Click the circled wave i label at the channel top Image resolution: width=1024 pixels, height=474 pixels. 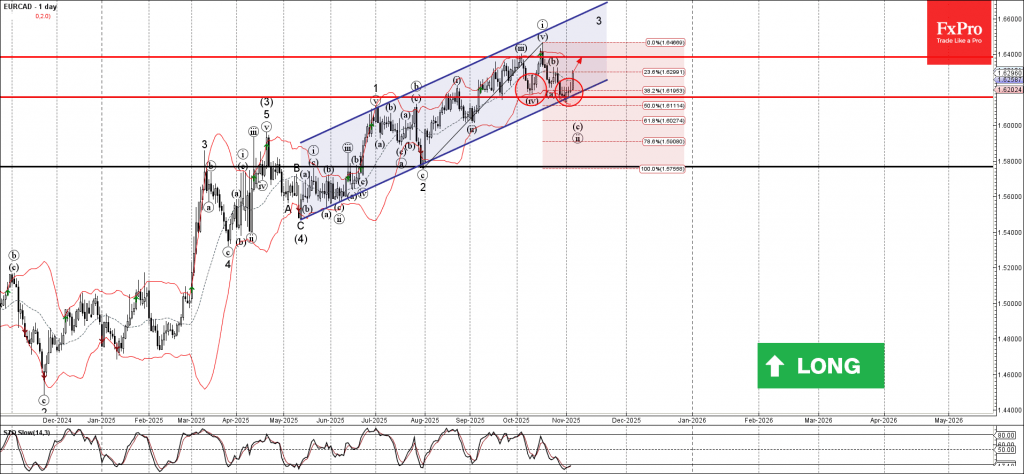coord(541,24)
